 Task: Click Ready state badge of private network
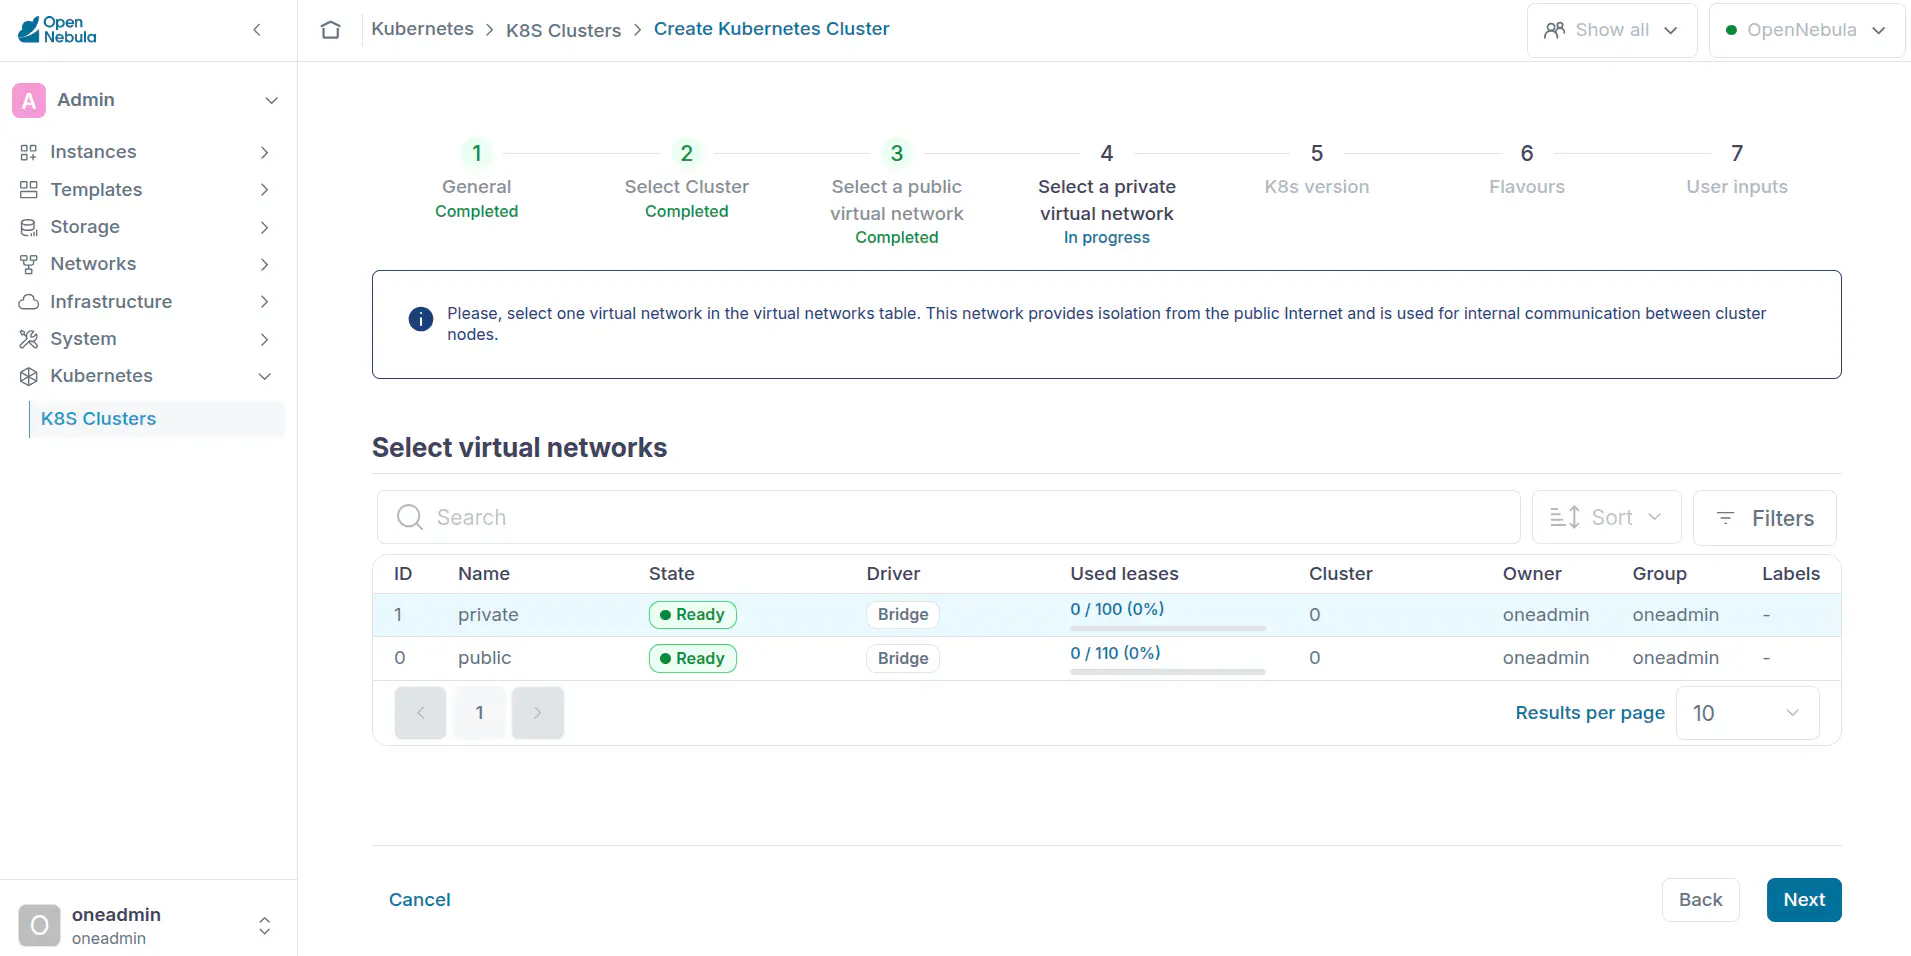(x=693, y=615)
